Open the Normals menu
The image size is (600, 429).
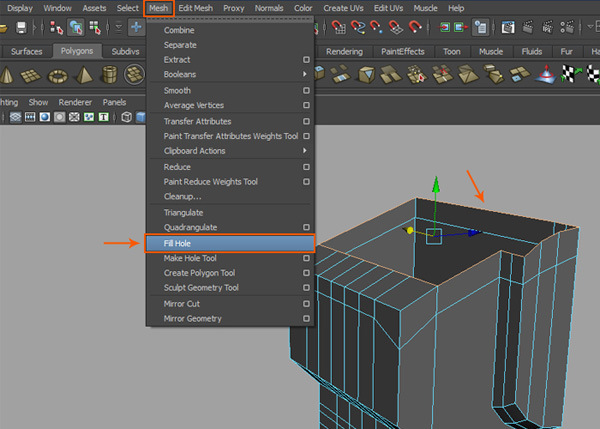click(x=269, y=8)
